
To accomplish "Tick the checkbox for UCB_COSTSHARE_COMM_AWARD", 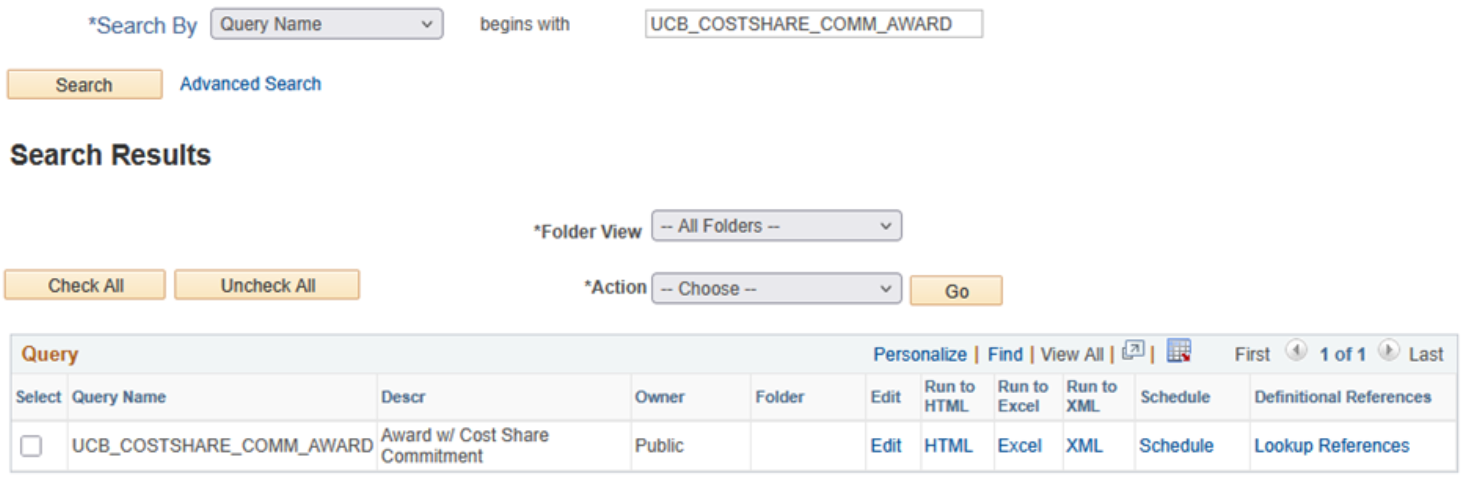I will click(32, 446).
